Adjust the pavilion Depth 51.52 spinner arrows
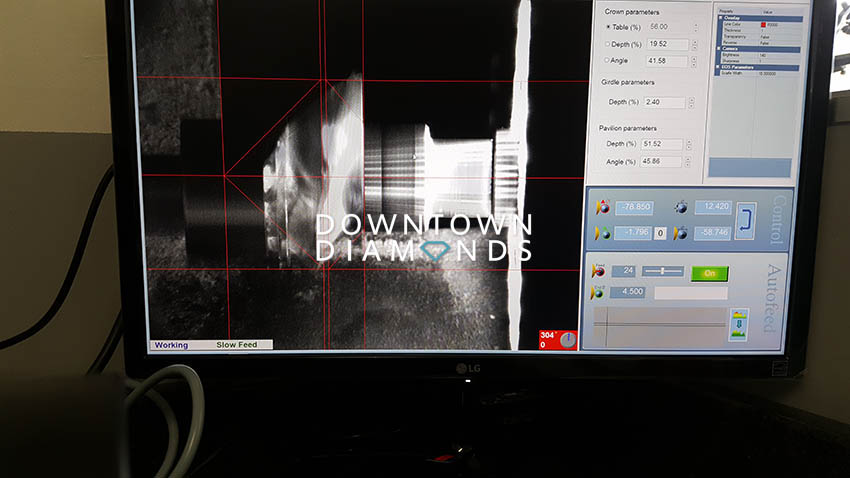The height and width of the screenshot is (478, 850). [x=688, y=145]
